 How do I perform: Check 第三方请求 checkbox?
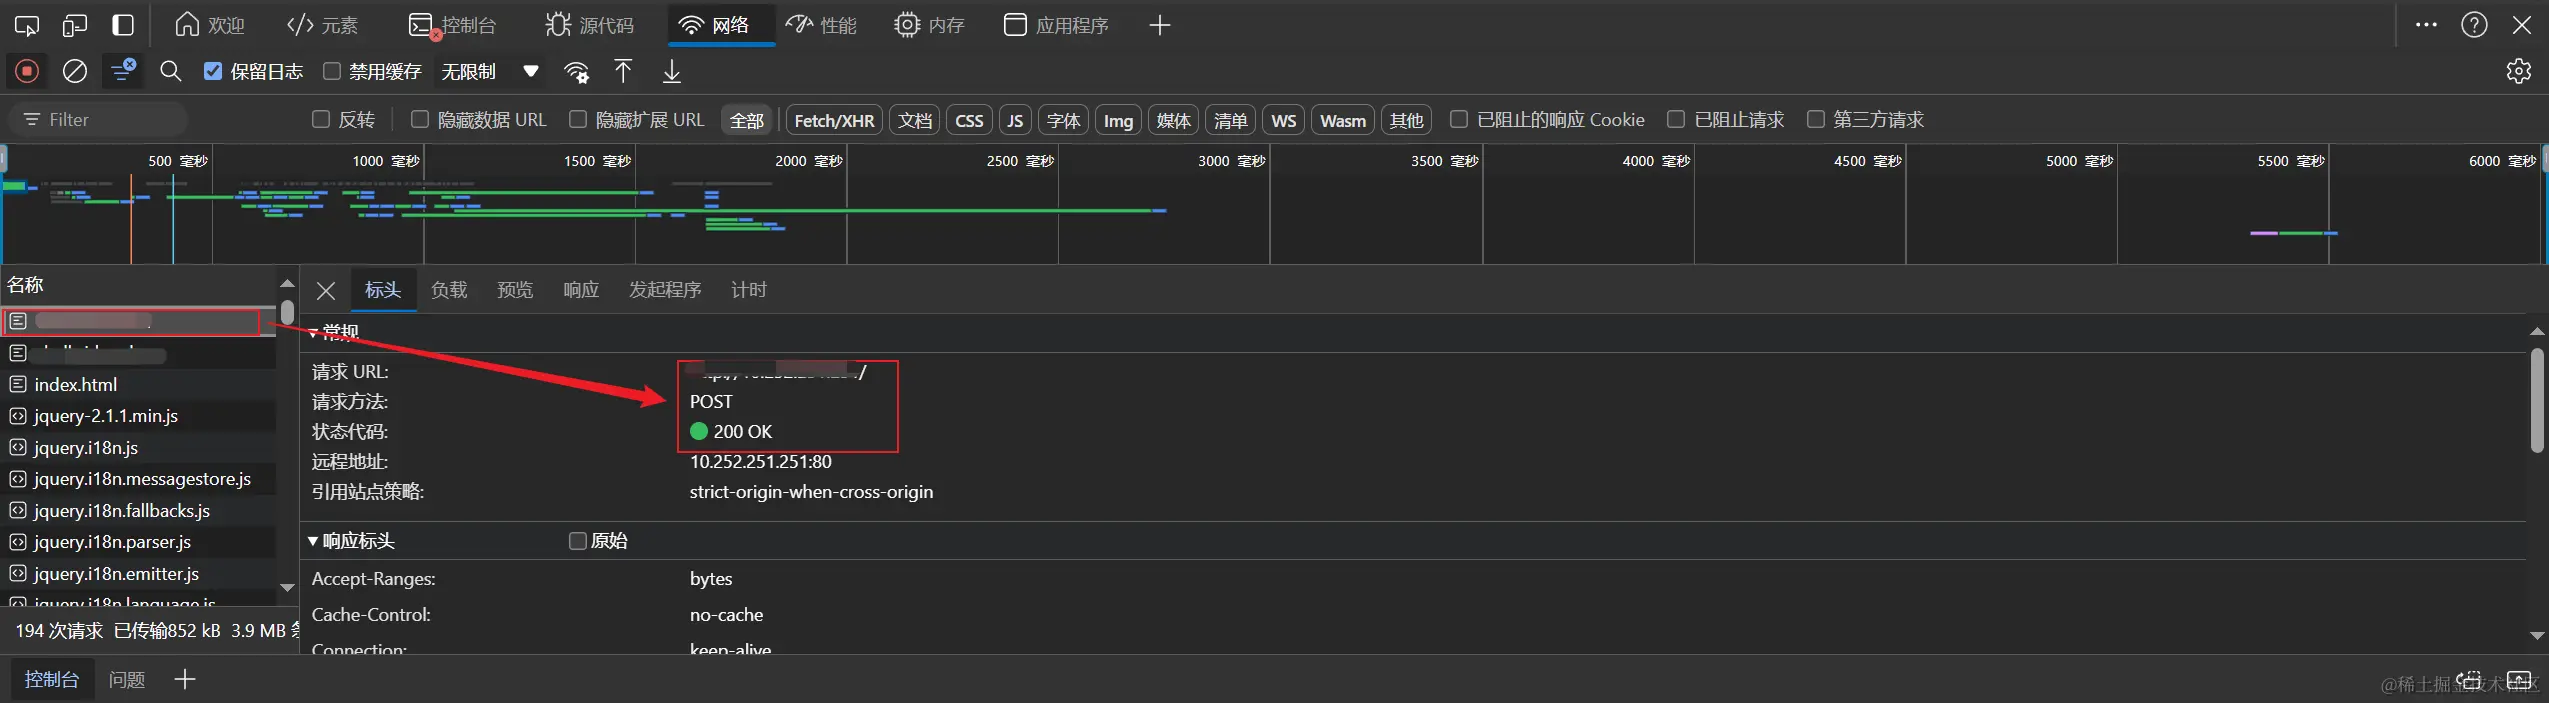pyautogui.click(x=1816, y=119)
